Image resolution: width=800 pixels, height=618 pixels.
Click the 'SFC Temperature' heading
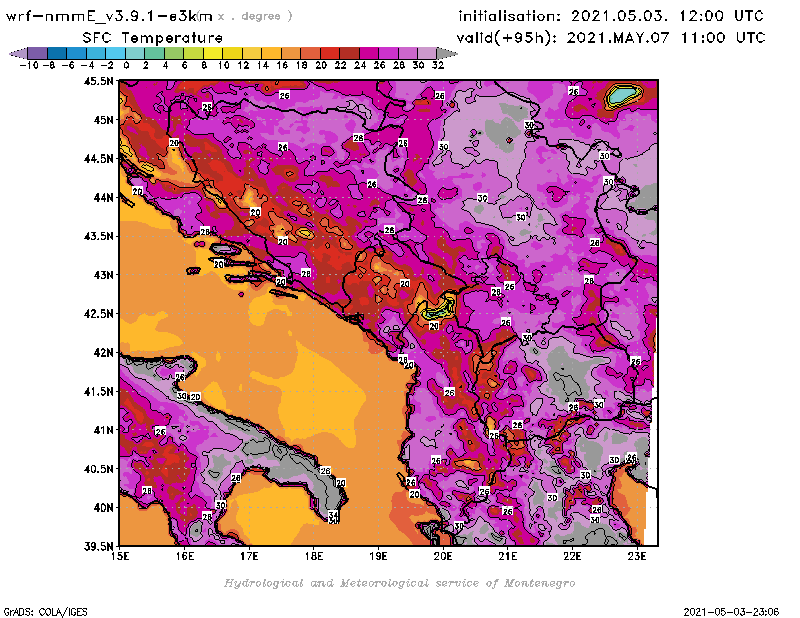click(153, 38)
